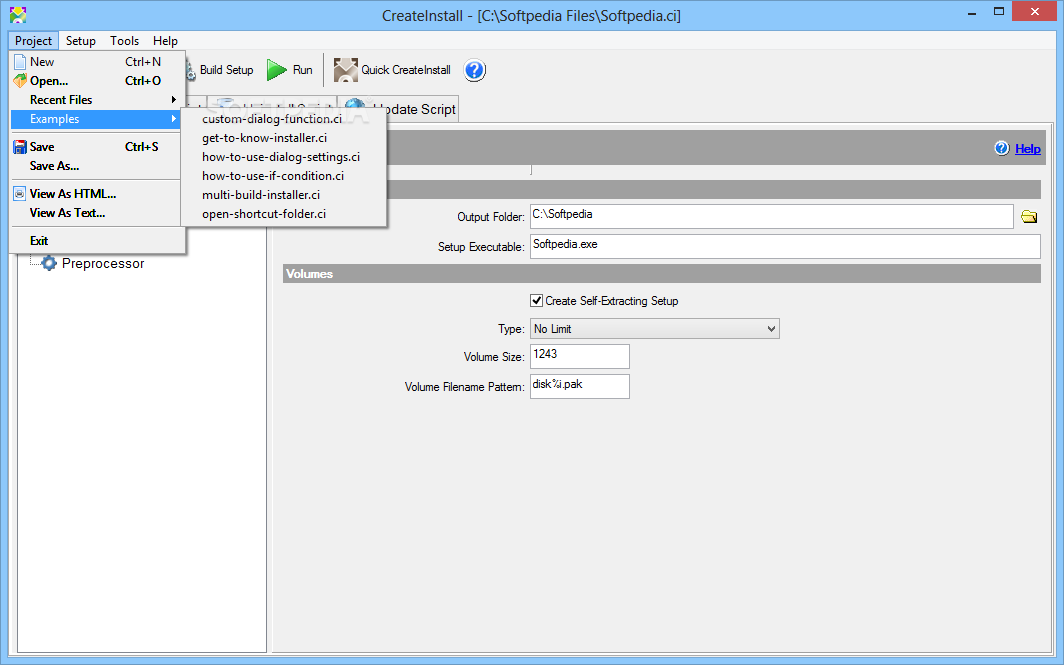
Task: Choose Save As... menu entry
Action: coord(96,166)
